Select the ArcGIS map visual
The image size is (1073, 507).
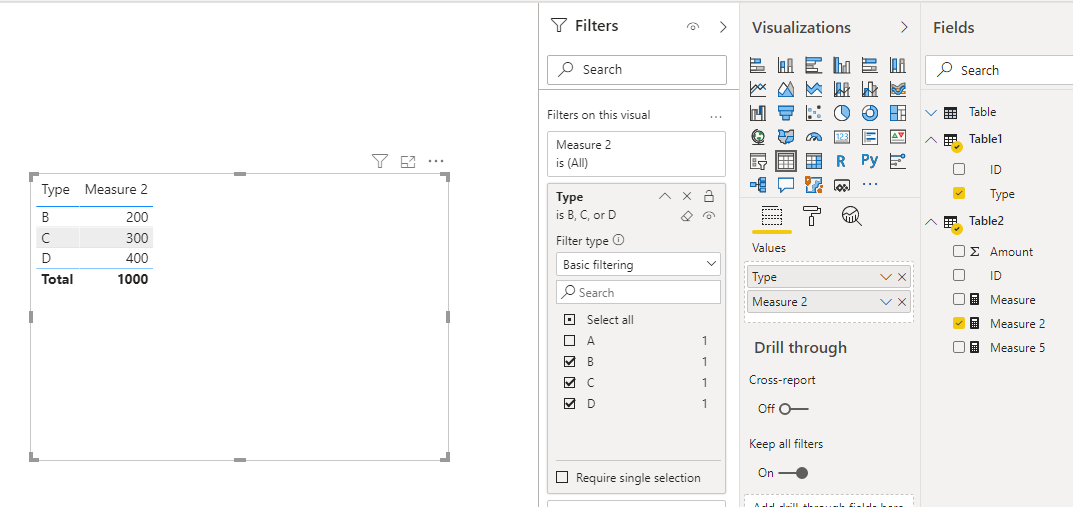point(814,184)
